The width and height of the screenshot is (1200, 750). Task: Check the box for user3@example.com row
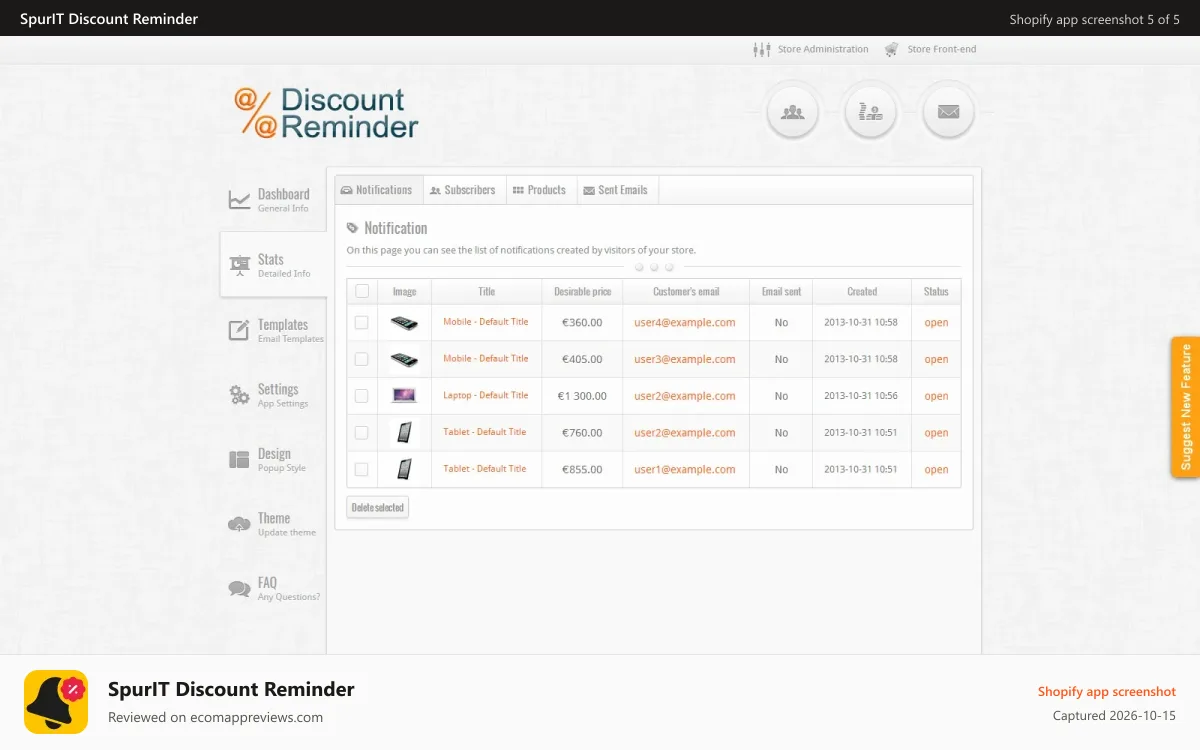point(362,359)
